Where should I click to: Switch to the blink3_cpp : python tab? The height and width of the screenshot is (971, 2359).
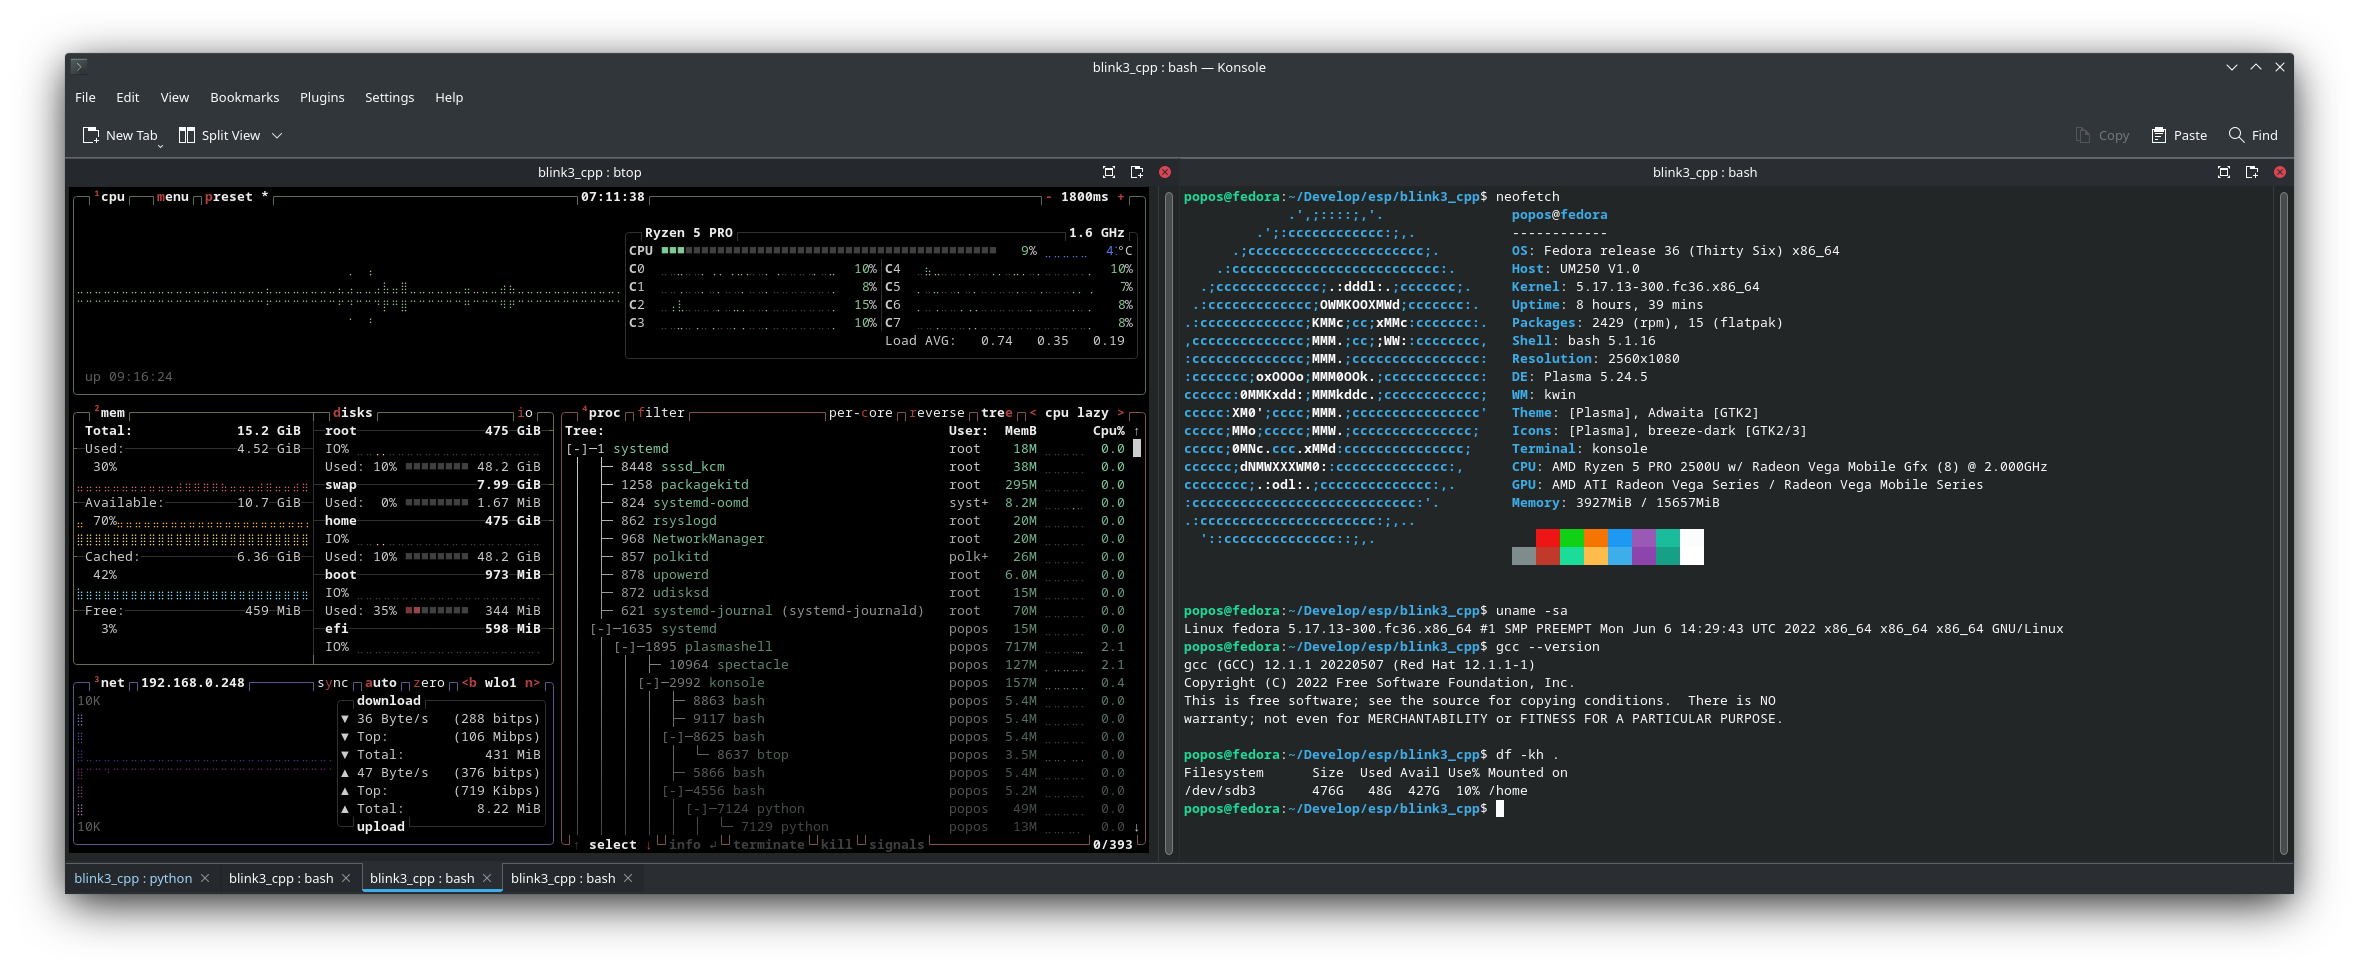coord(133,878)
